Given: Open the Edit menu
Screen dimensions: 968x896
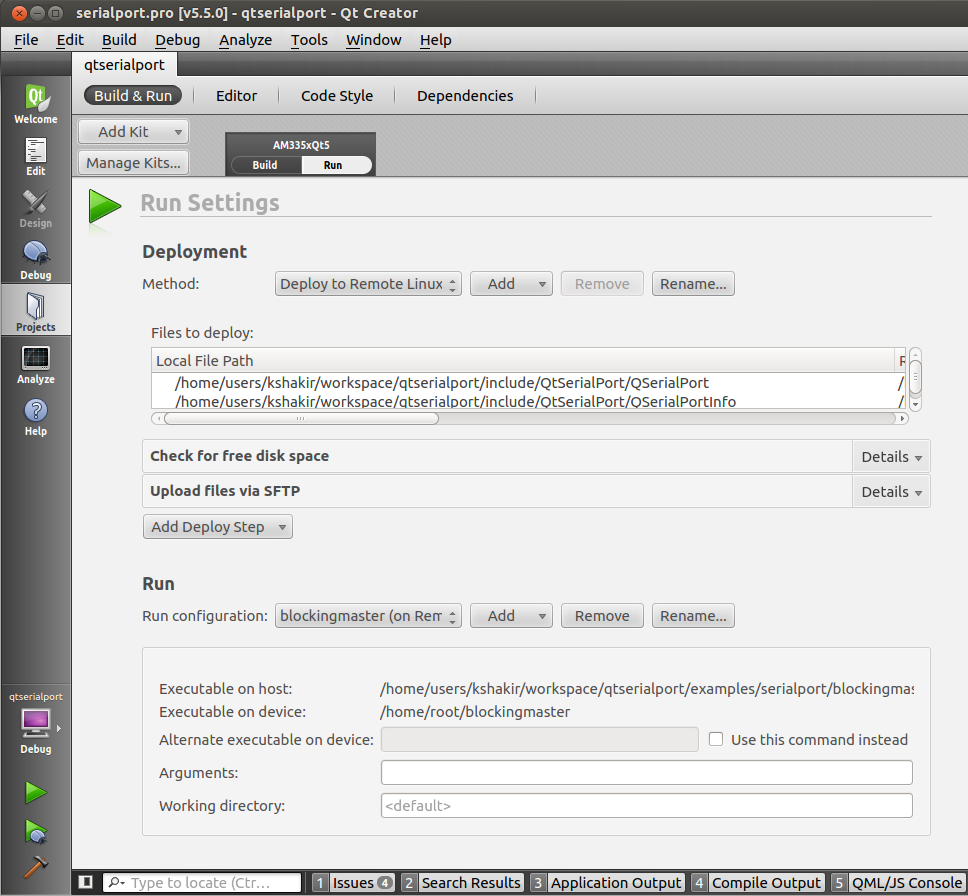Looking at the screenshot, I should coord(70,40).
